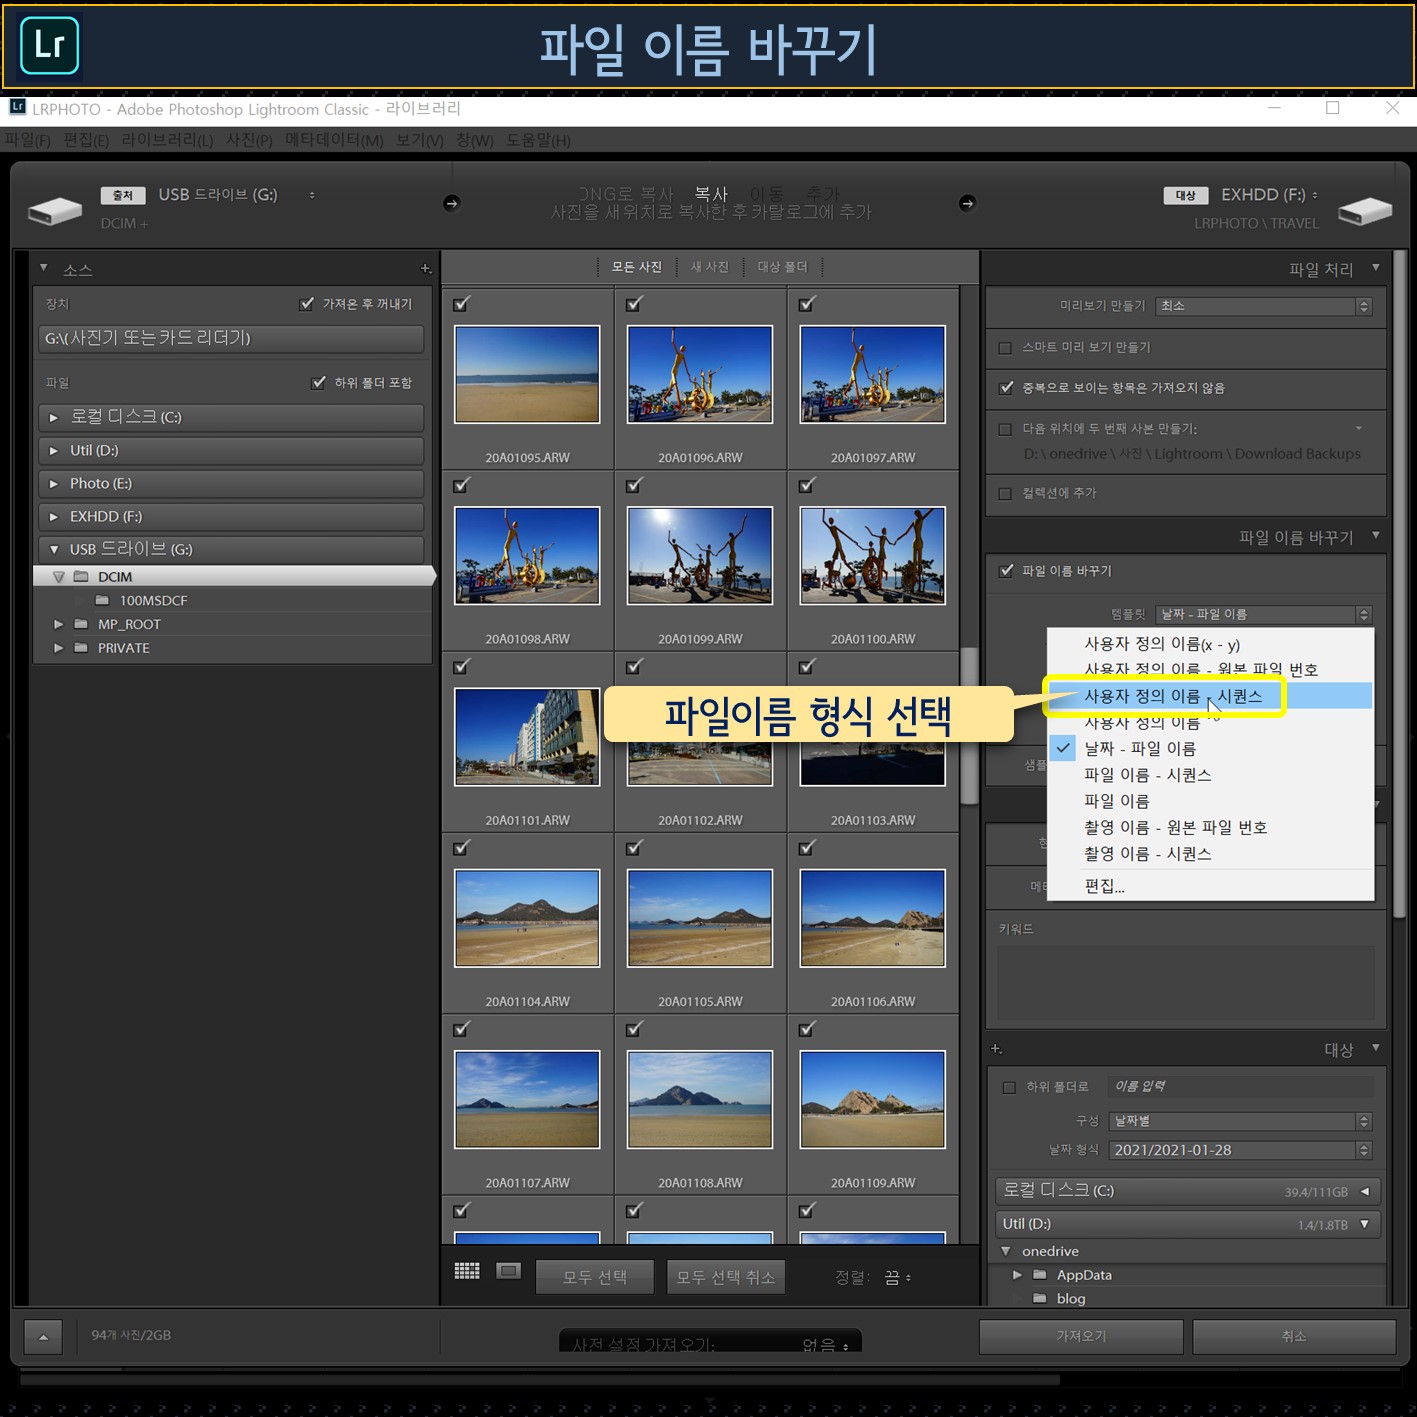The width and height of the screenshot is (1417, 1417).
Task: Toggle 파일 이름 바꾸기 checkbox
Action: (1006, 571)
